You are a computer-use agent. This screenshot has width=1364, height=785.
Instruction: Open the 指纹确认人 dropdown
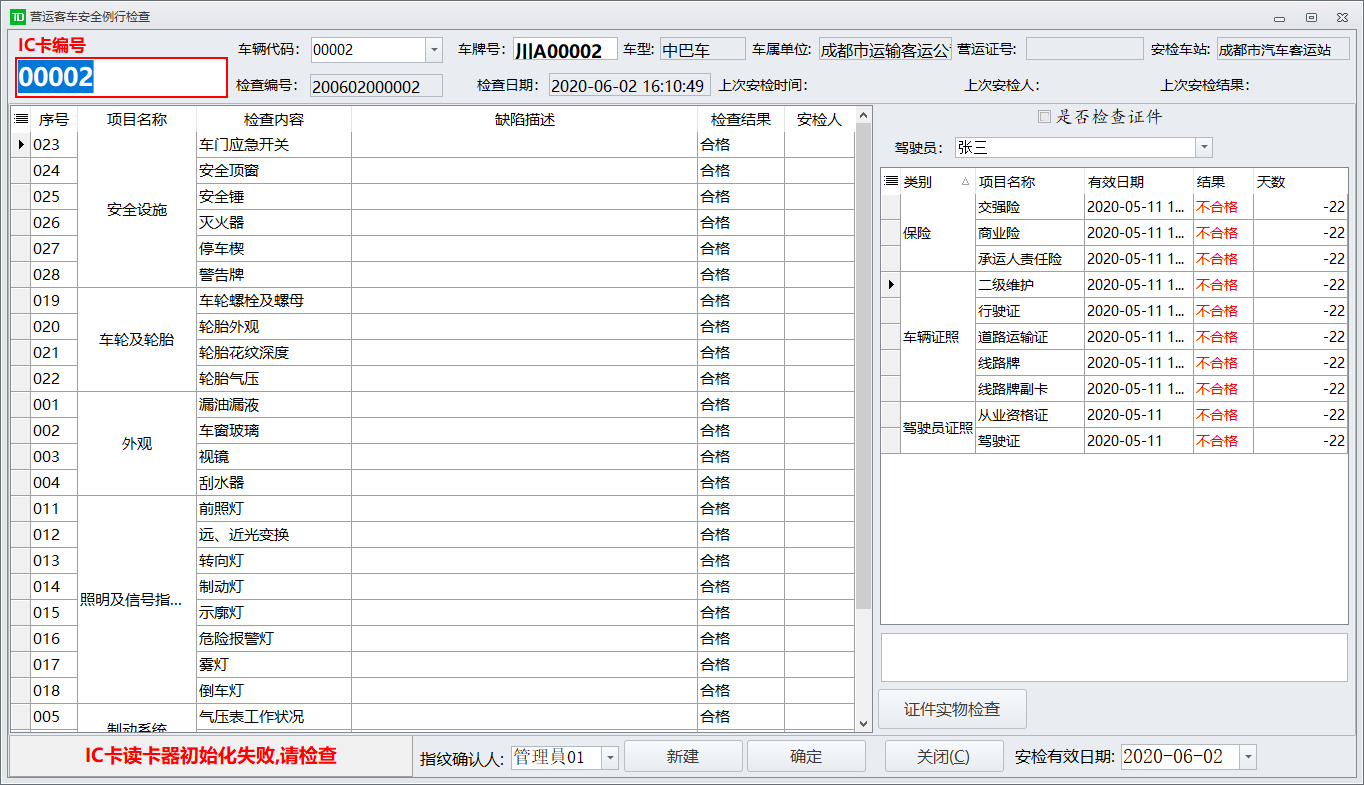610,758
